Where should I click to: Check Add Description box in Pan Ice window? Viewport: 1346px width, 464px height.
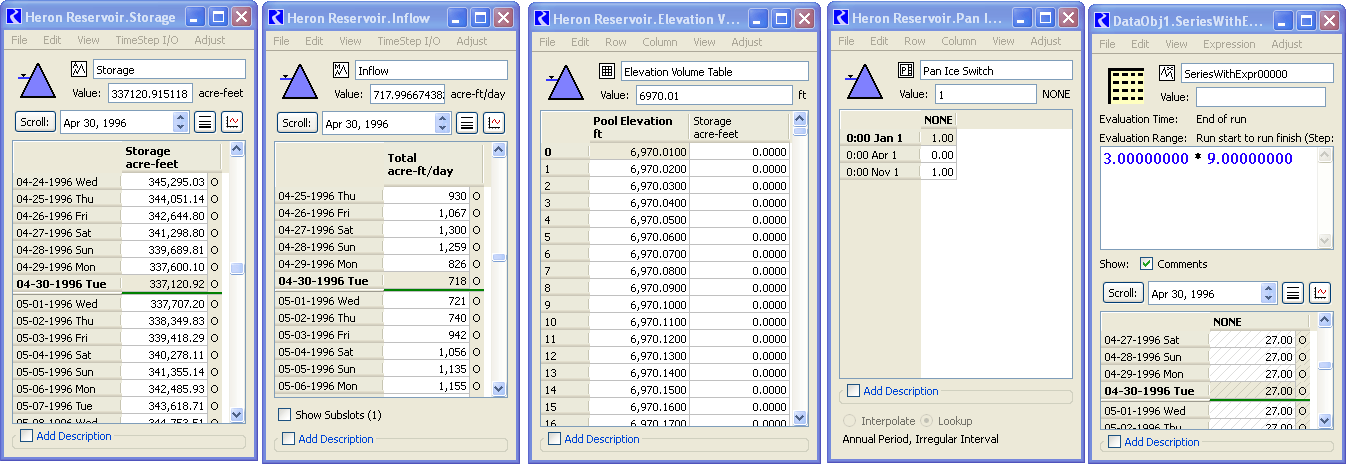click(x=853, y=391)
